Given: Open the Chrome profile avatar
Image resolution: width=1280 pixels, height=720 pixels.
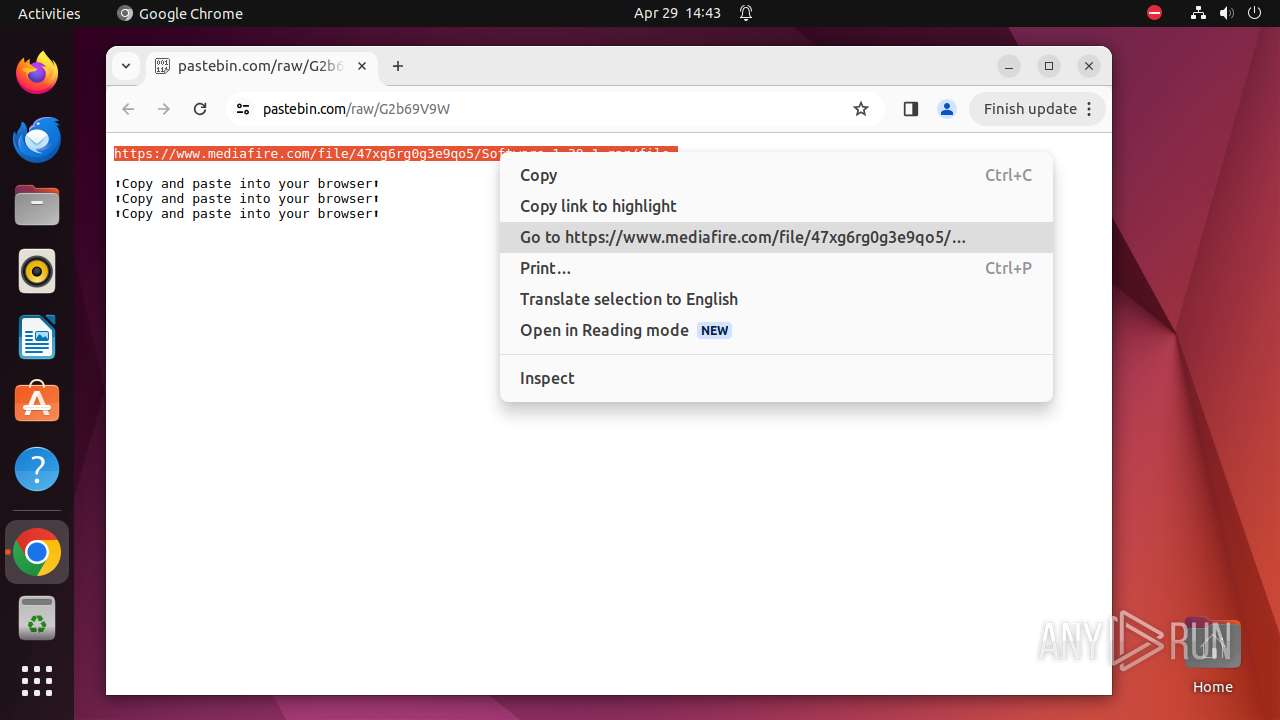Looking at the screenshot, I should 947,109.
